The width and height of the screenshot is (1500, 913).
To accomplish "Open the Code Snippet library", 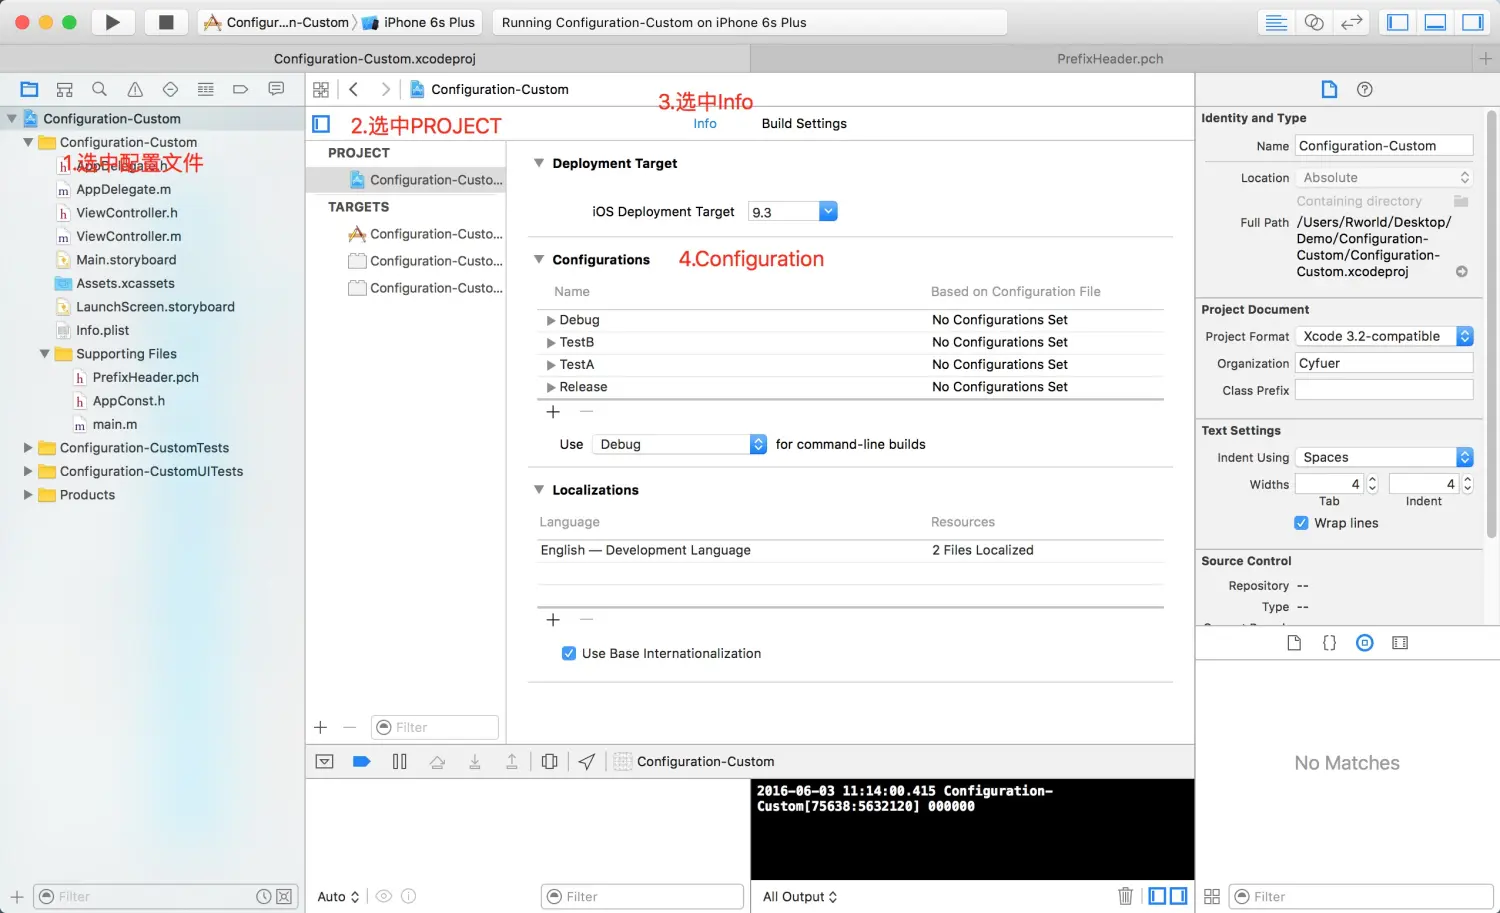I will (x=1329, y=643).
